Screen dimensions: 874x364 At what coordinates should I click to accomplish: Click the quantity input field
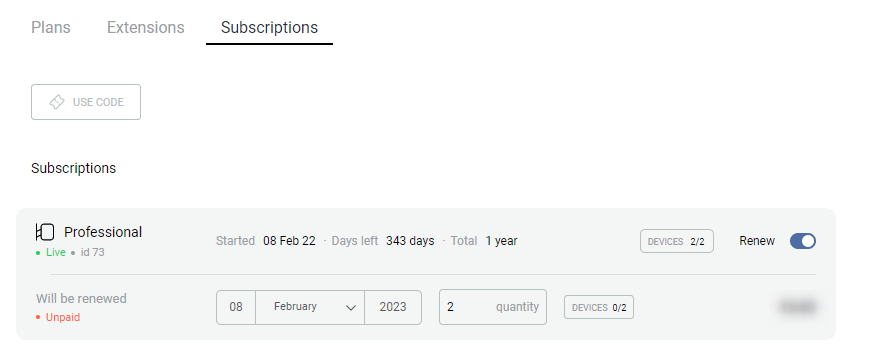493,307
